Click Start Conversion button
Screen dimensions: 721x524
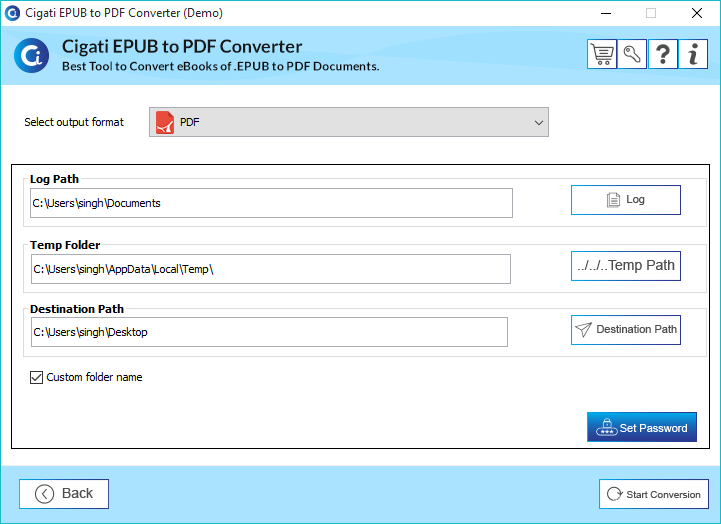pyautogui.click(x=653, y=494)
